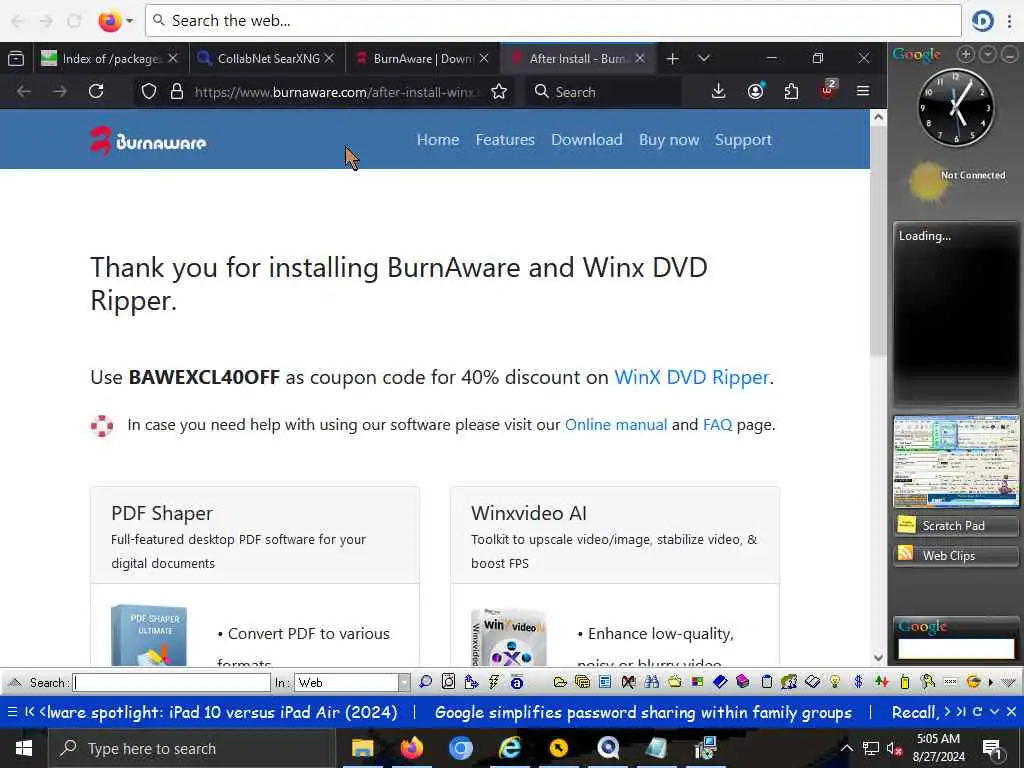Image resolution: width=1024 pixels, height=768 pixels.
Task: Refresh the news ticker feed
Action: pyautogui.click(x=978, y=712)
